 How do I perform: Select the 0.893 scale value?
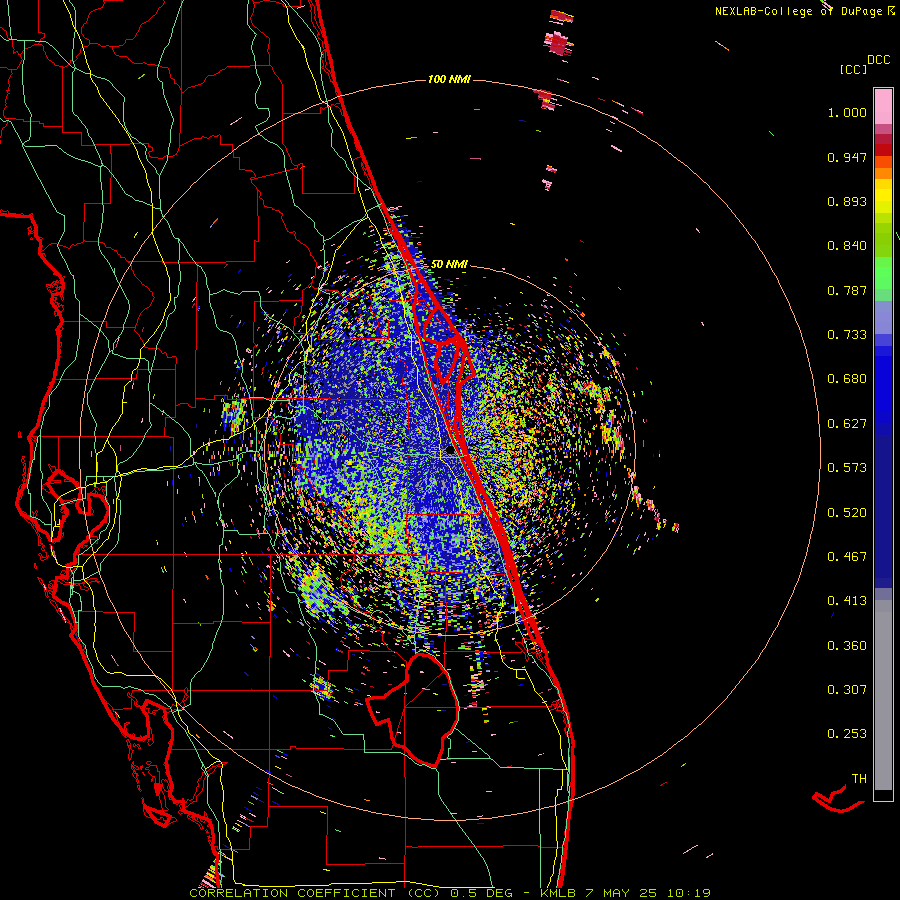(847, 201)
